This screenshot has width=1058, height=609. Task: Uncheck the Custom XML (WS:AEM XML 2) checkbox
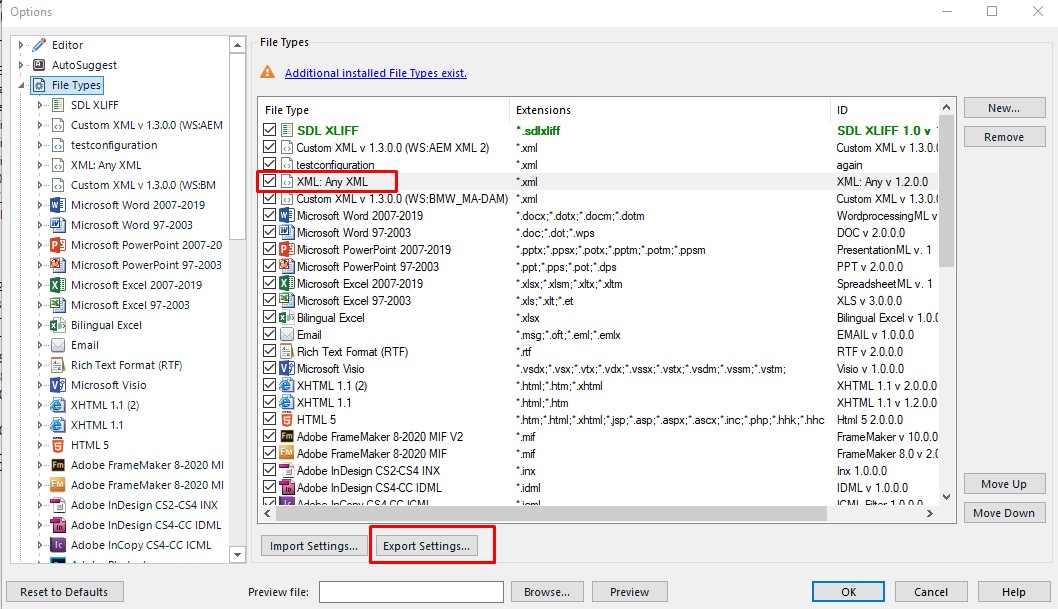(270, 147)
